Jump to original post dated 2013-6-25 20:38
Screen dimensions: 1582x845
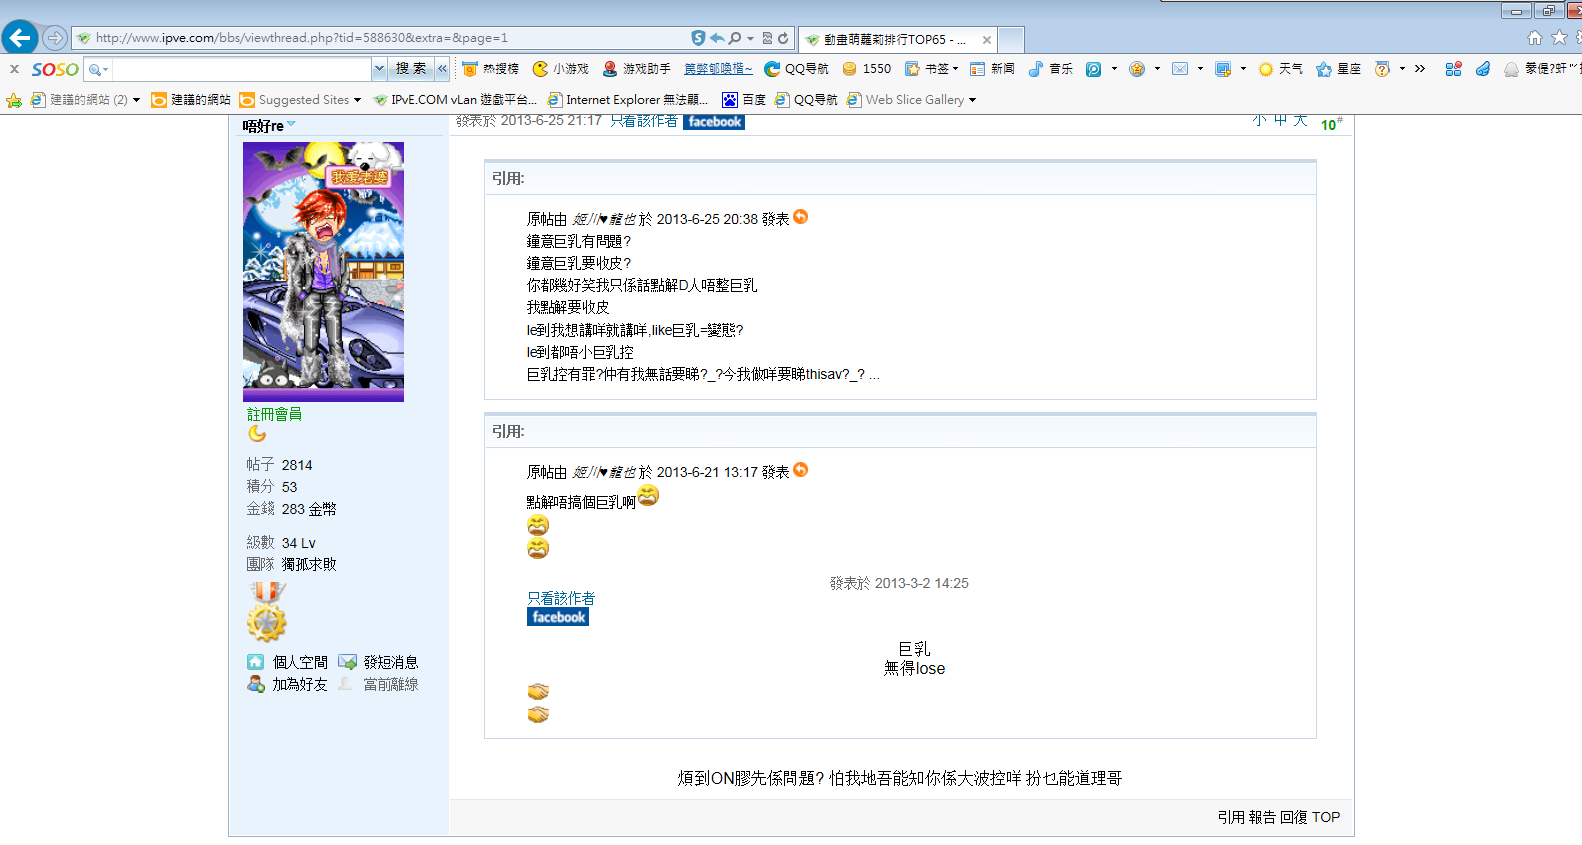tap(801, 217)
